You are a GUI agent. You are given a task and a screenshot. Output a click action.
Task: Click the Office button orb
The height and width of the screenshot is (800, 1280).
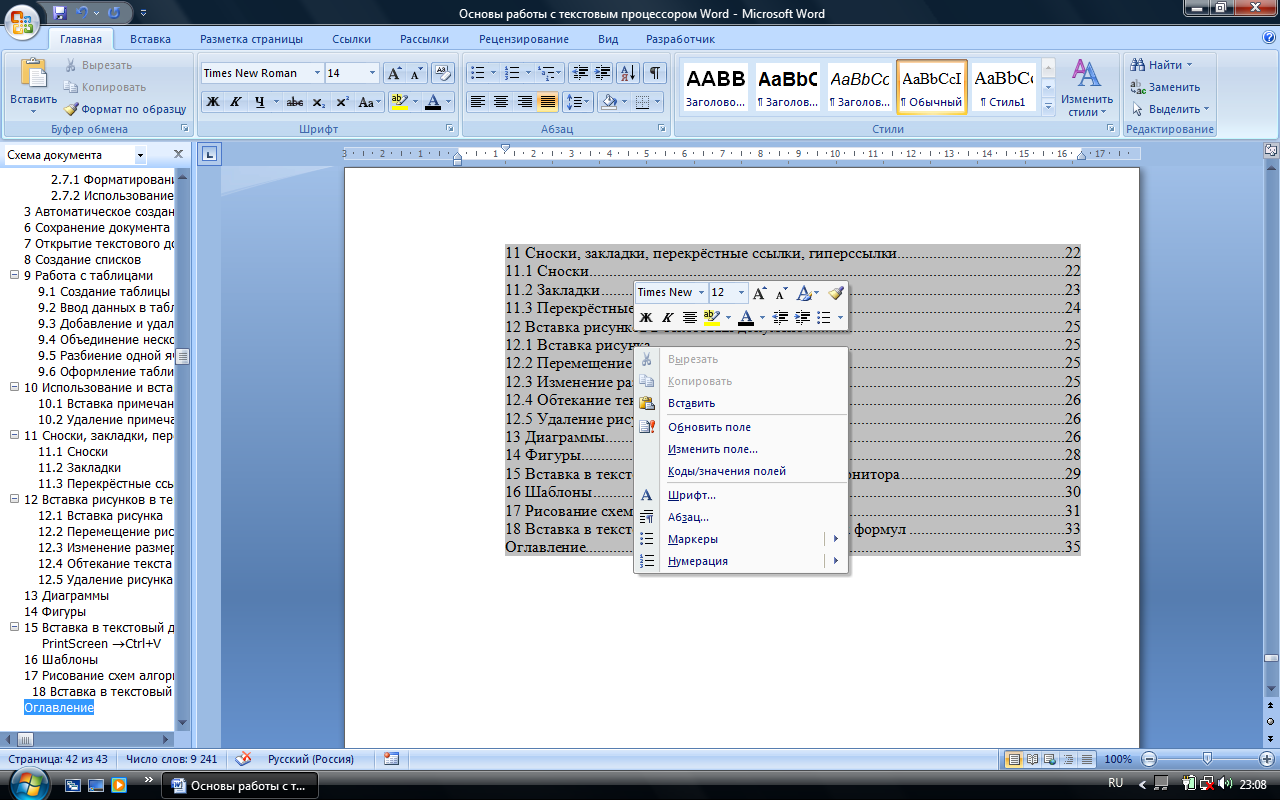click(x=21, y=20)
